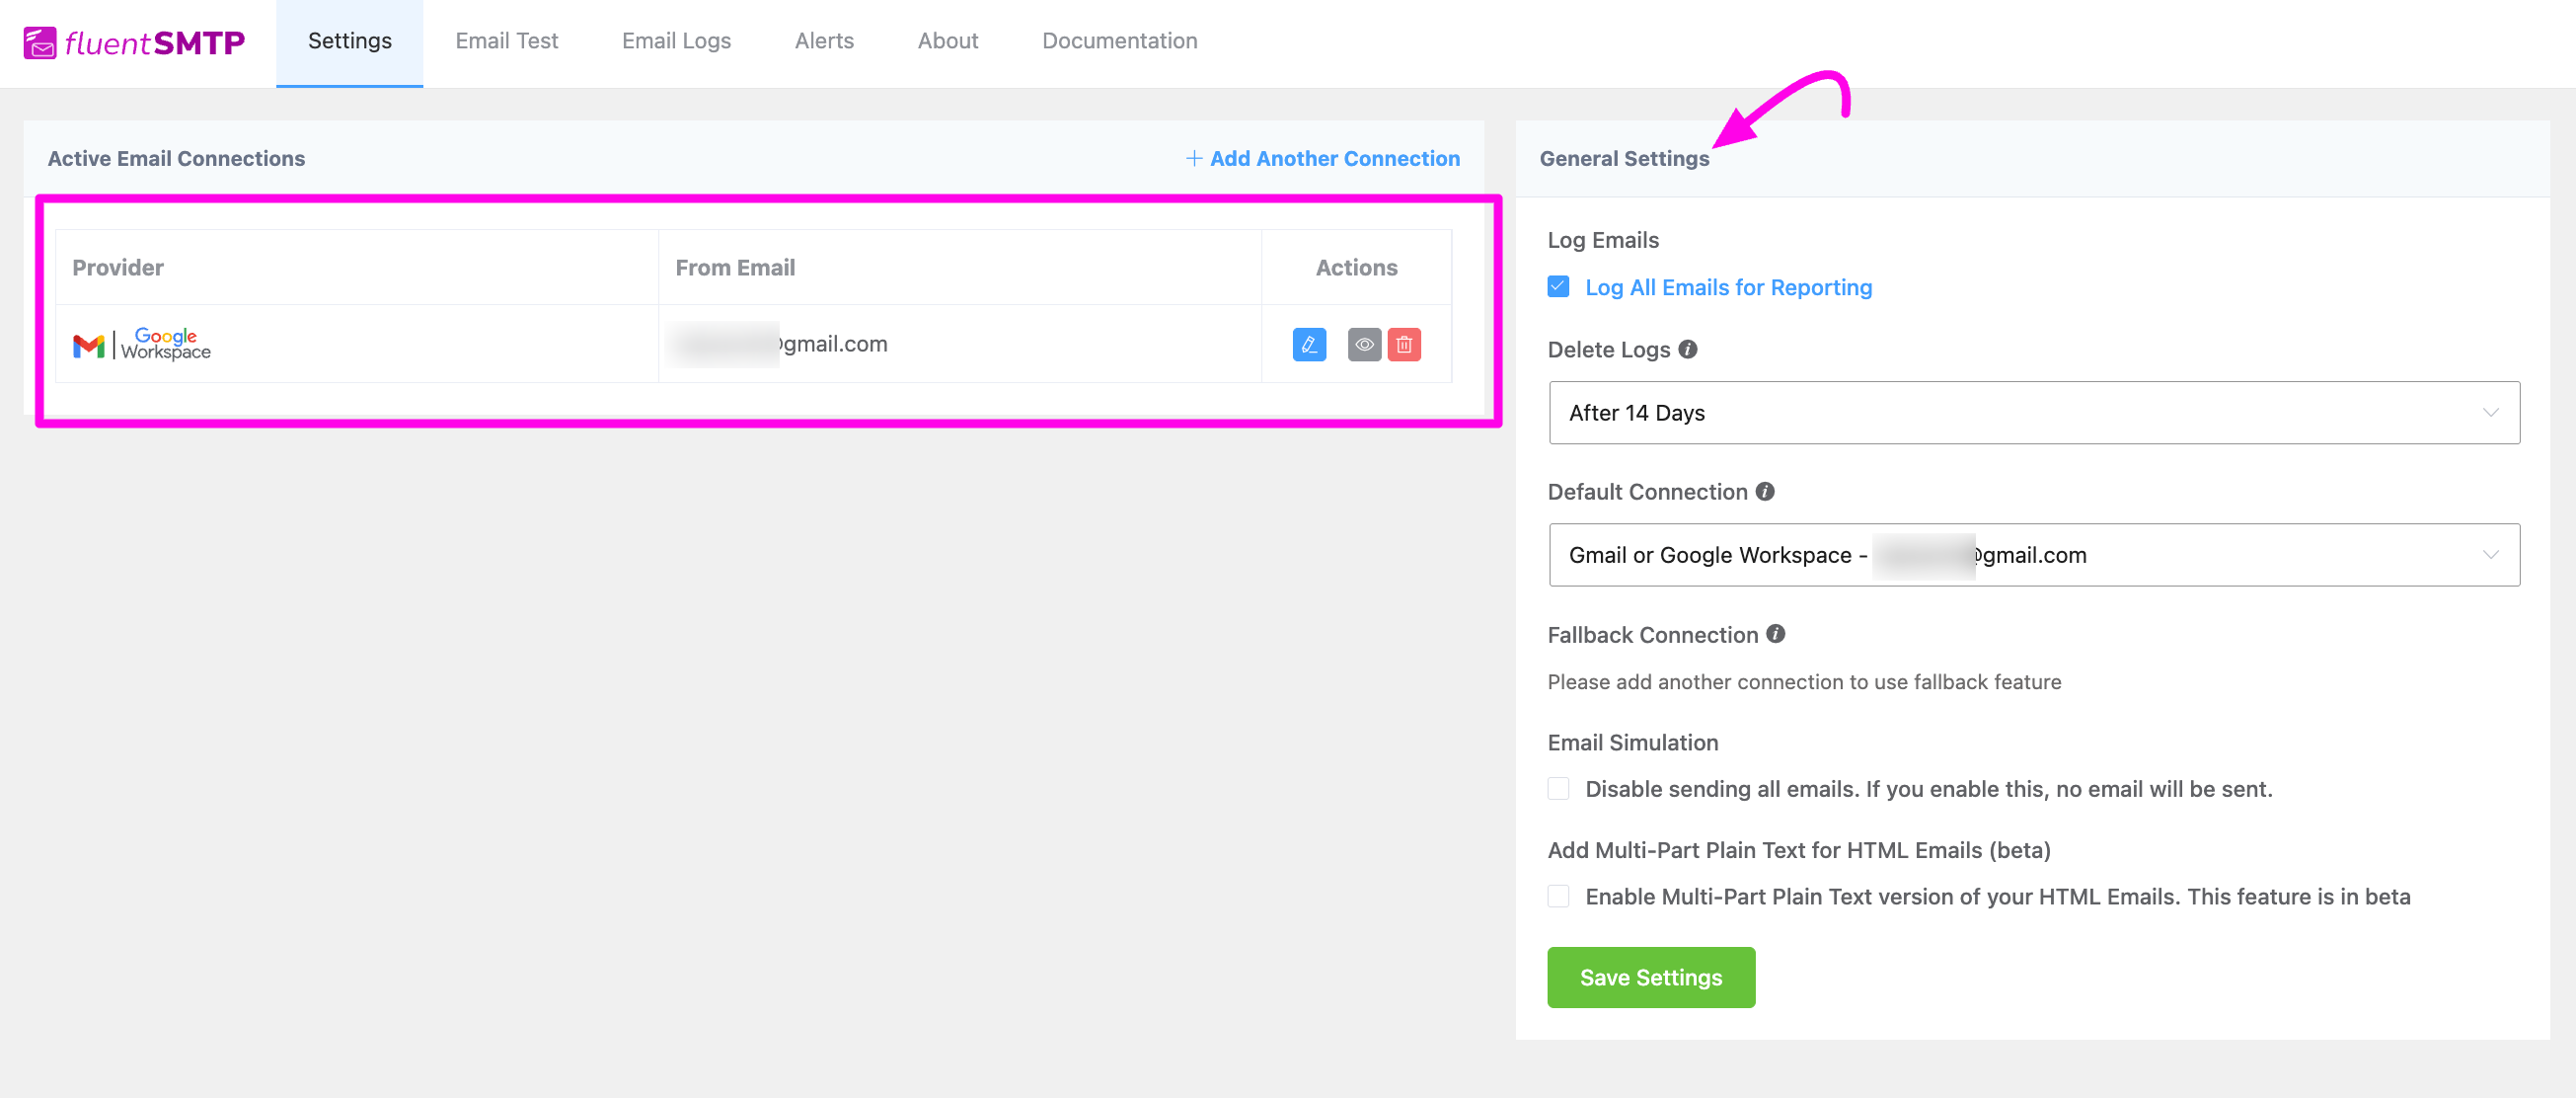Viewport: 2576px width, 1098px height.
Task: Click the Actions column header
Action: coord(1356,267)
